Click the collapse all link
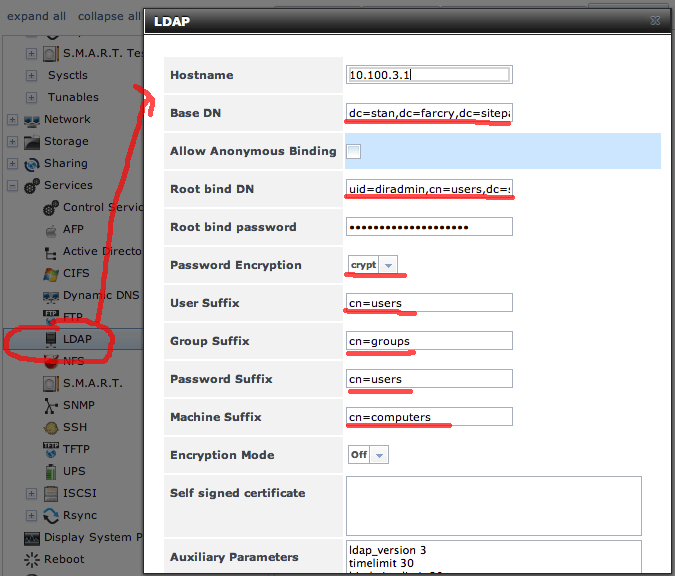The height and width of the screenshot is (576, 675). click(x=108, y=16)
